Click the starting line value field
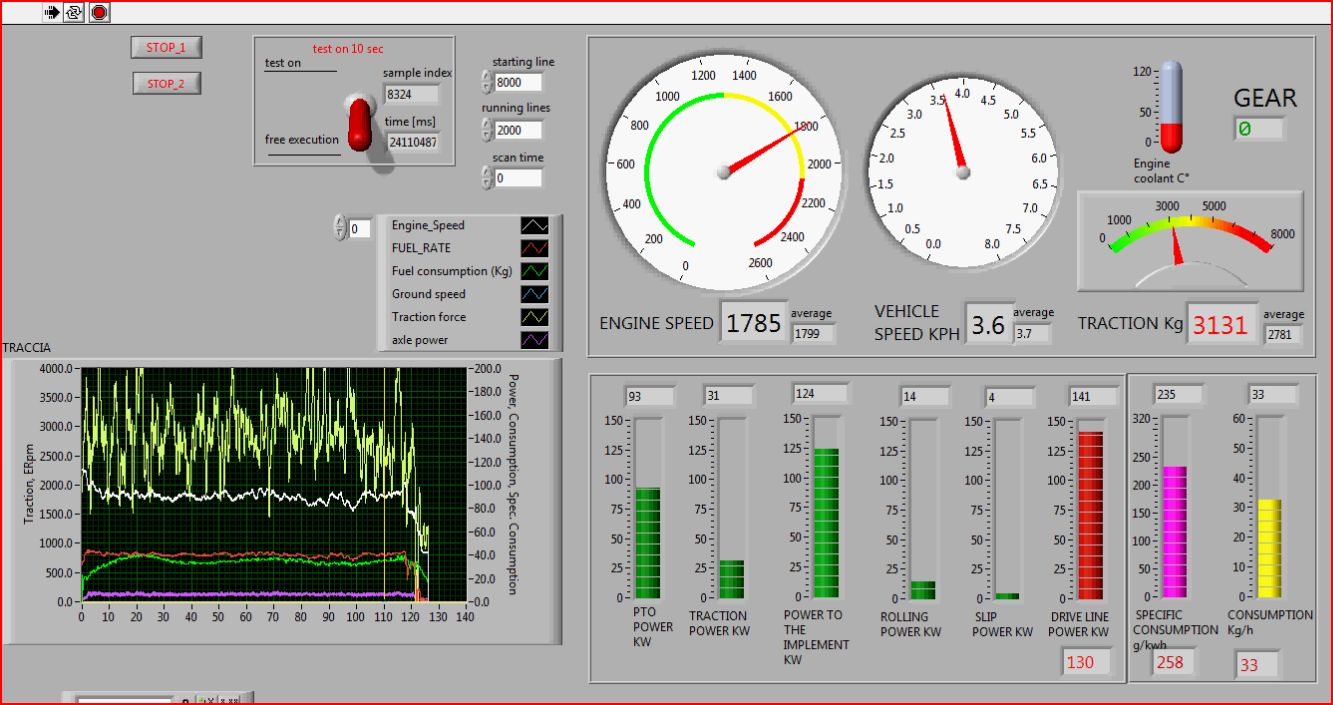 pyautogui.click(x=518, y=82)
